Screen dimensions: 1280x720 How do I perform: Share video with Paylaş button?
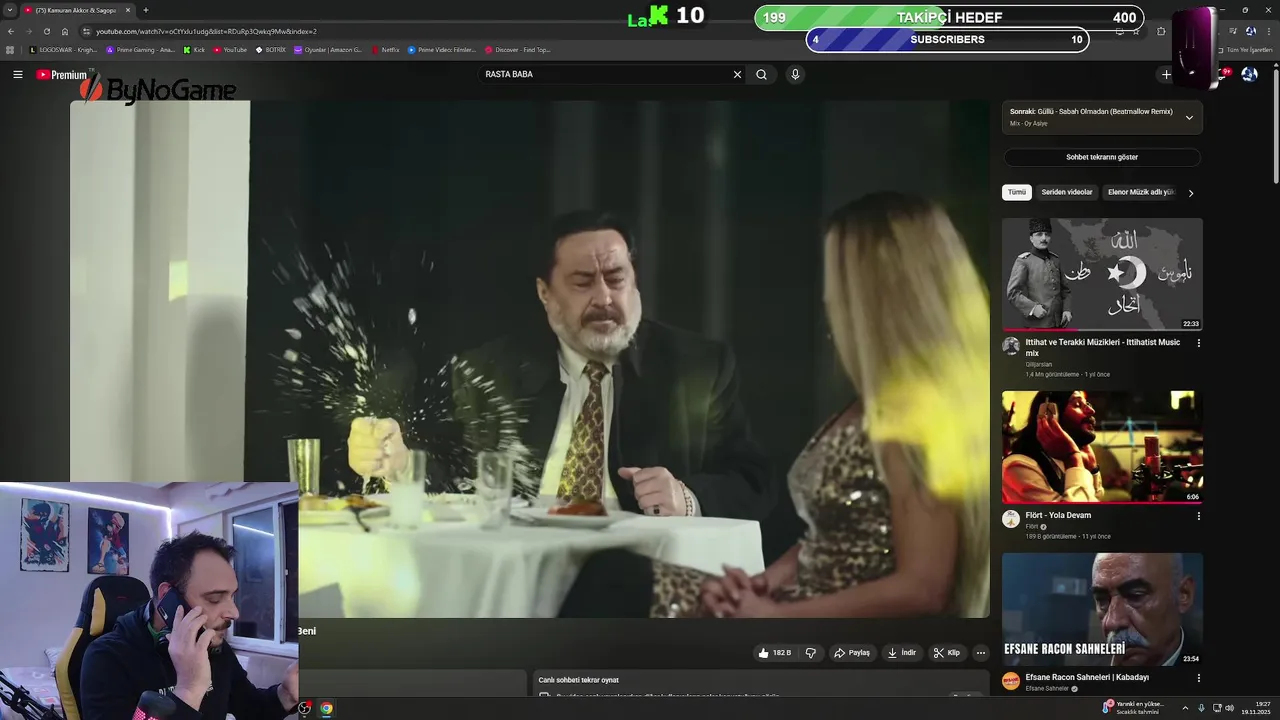[x=852, y=653]
